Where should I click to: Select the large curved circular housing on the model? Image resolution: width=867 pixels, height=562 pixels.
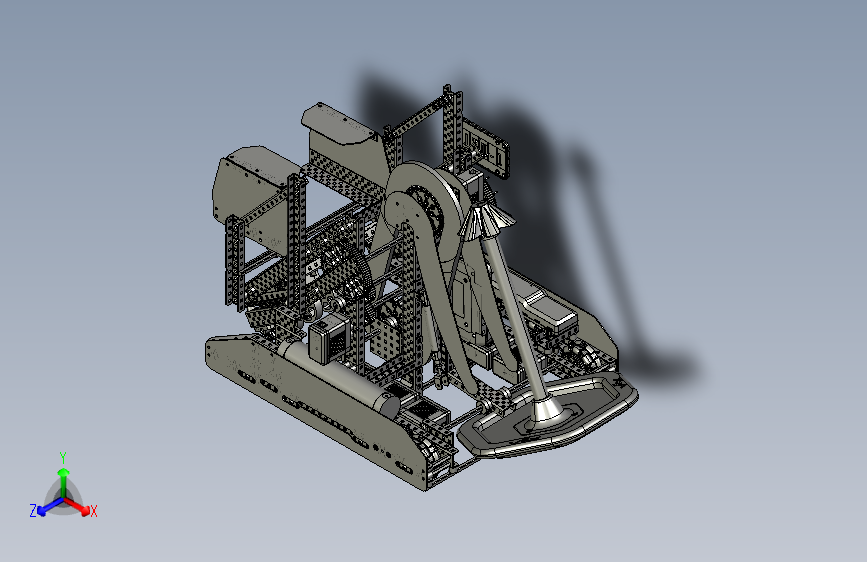click(x=426, y=211)
